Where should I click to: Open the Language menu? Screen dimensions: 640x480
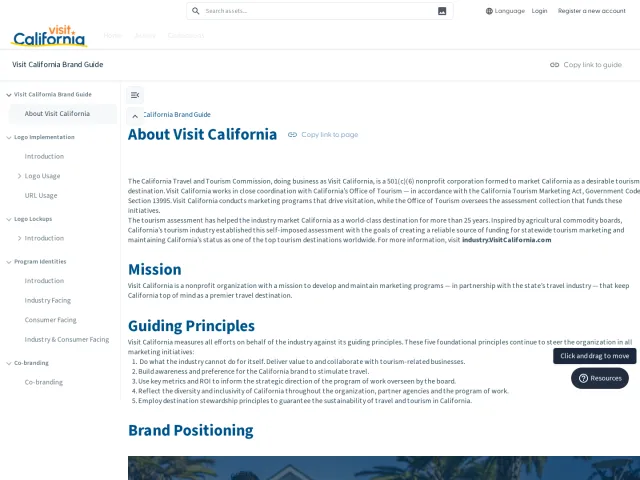[x=505, y=11]
